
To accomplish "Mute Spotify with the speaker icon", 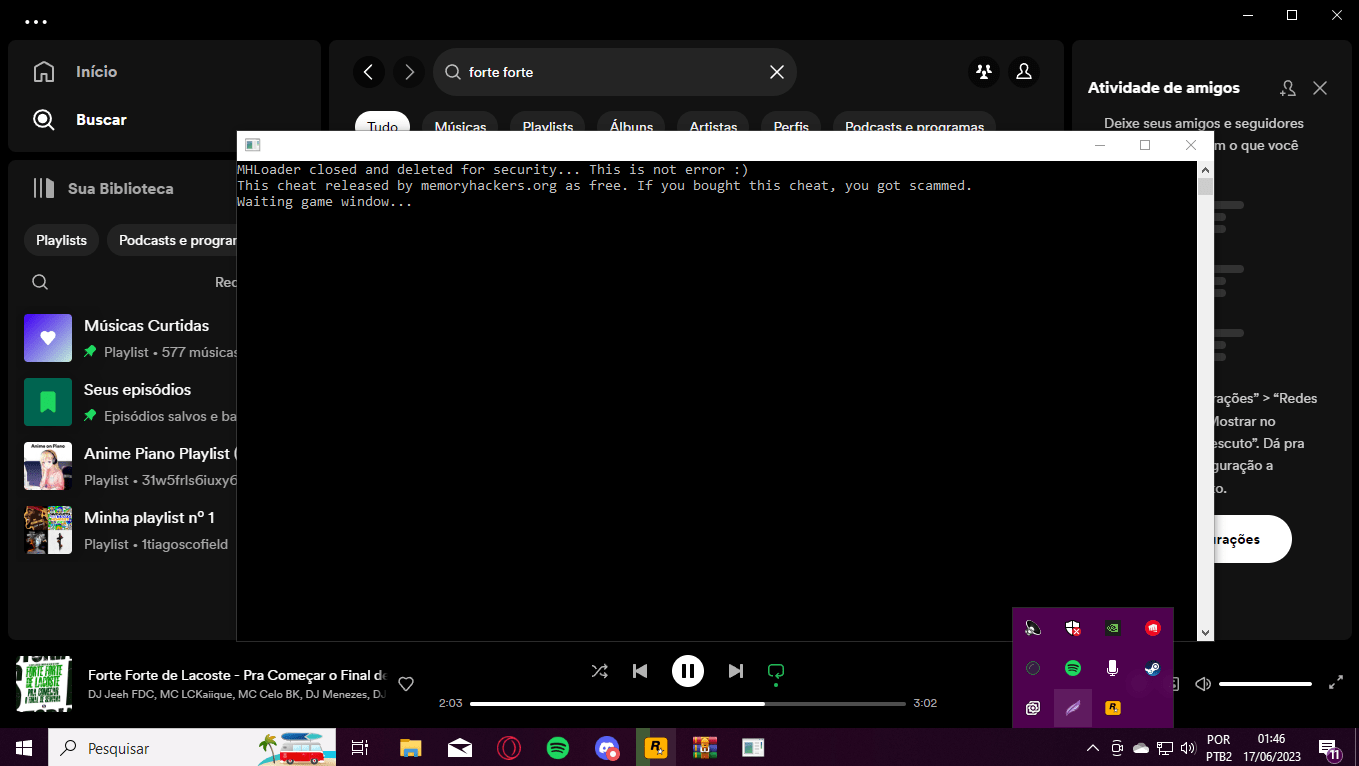I will tap(1203, 684).
